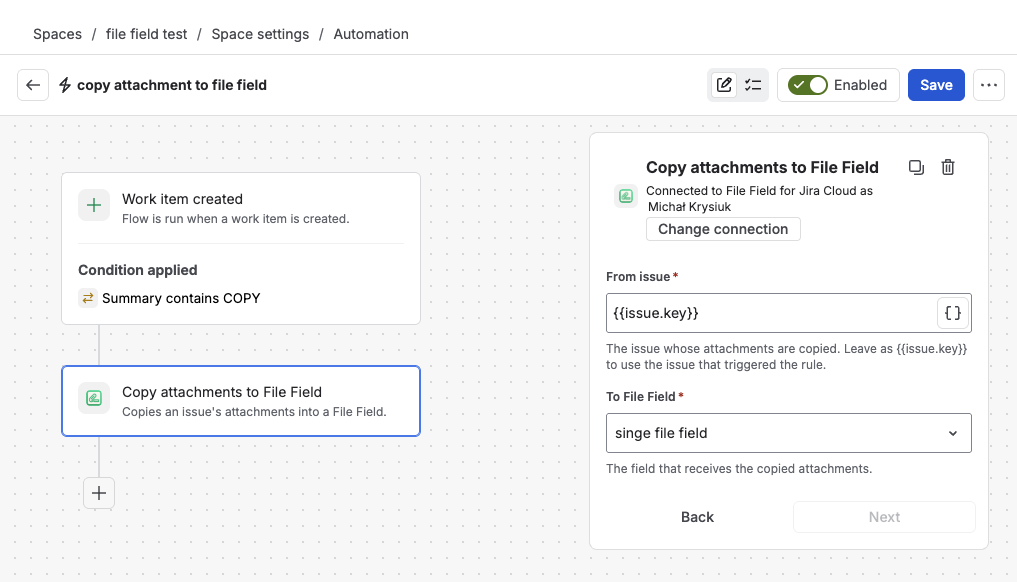Click the Summary contains COPY condition icon
1017x582 pixels.
88,298
